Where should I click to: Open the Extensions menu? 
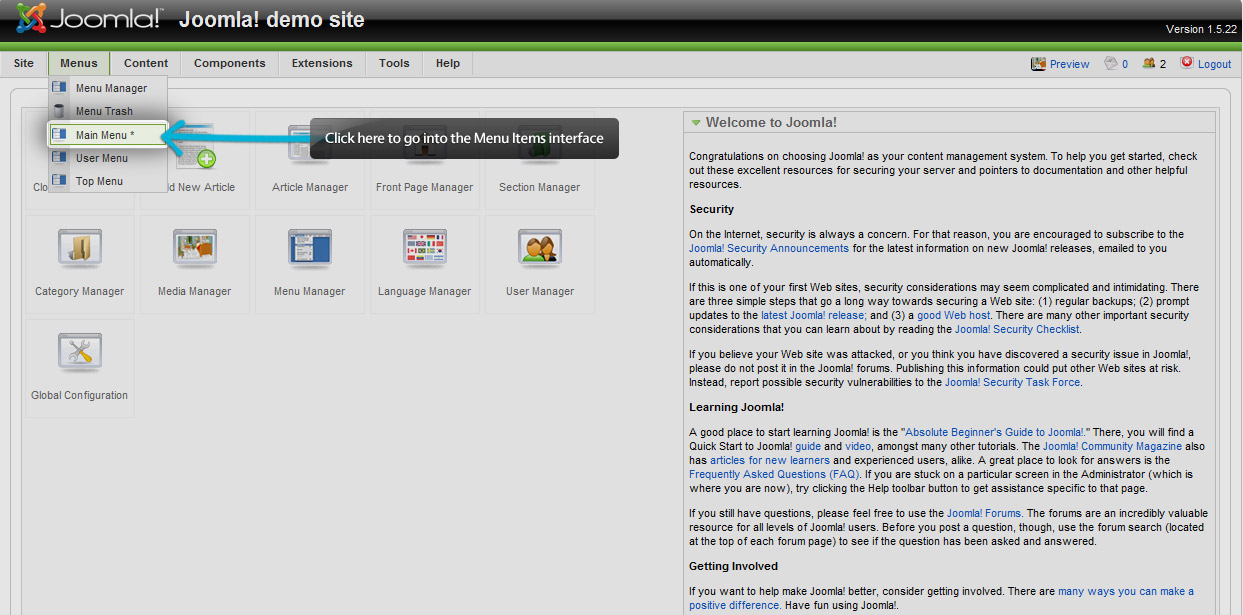coord(322,64)
